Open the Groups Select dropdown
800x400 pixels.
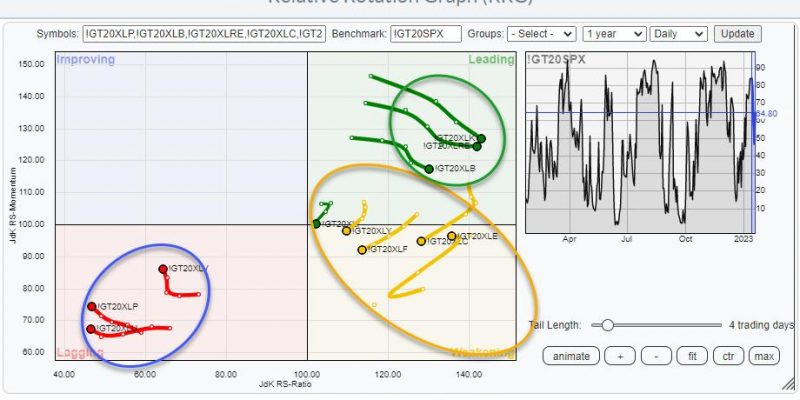(x=541, y=34)
